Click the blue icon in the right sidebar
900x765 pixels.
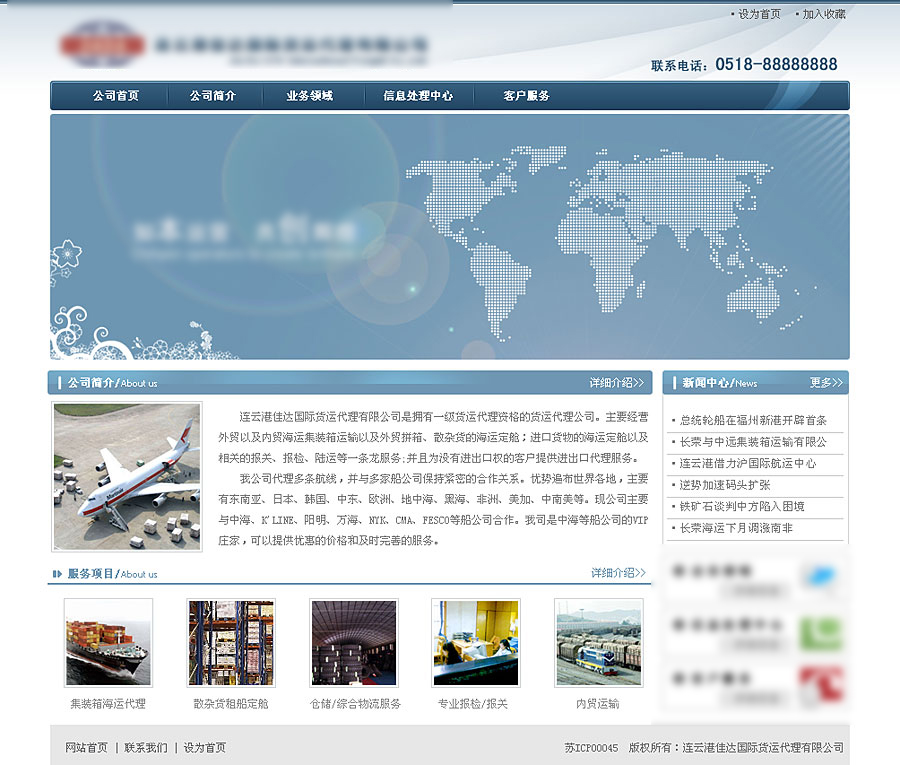(x=822, y=576)
